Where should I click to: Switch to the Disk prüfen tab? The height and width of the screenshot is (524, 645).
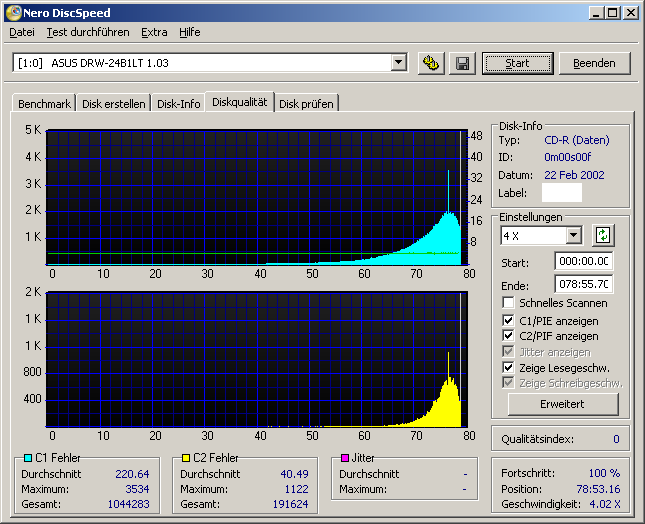[306, 104]
